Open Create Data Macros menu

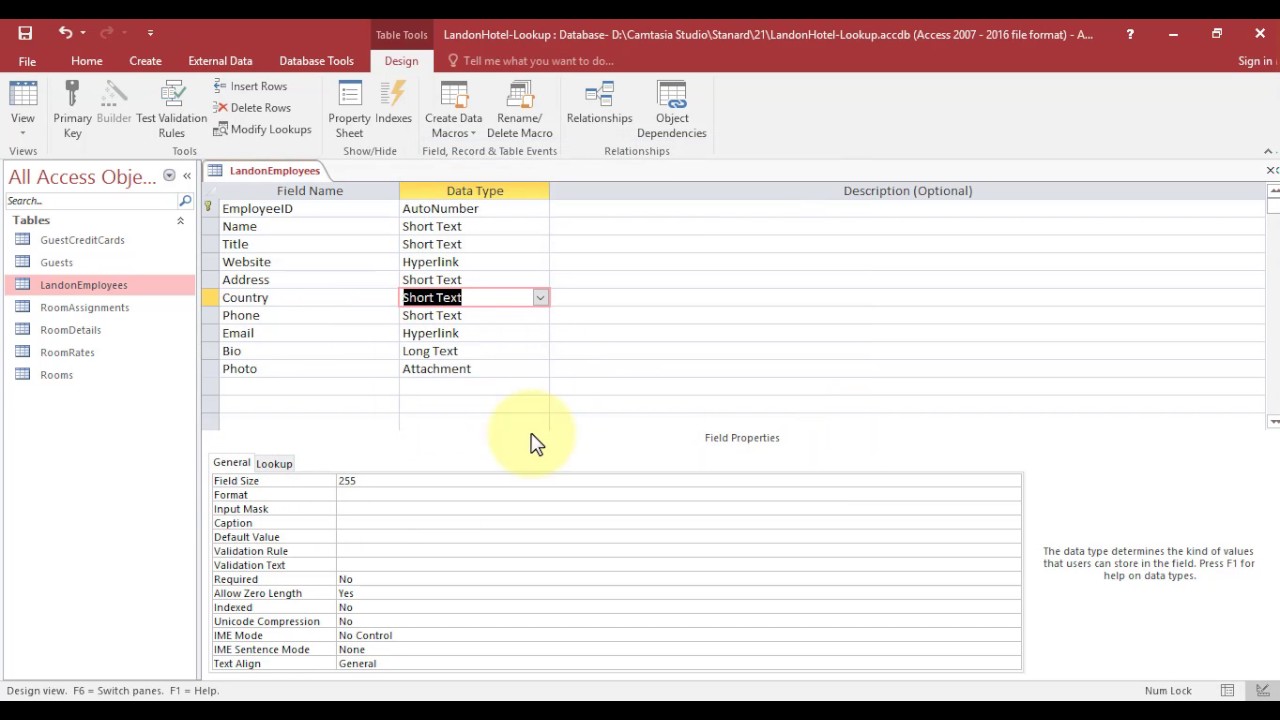point(454,110)
